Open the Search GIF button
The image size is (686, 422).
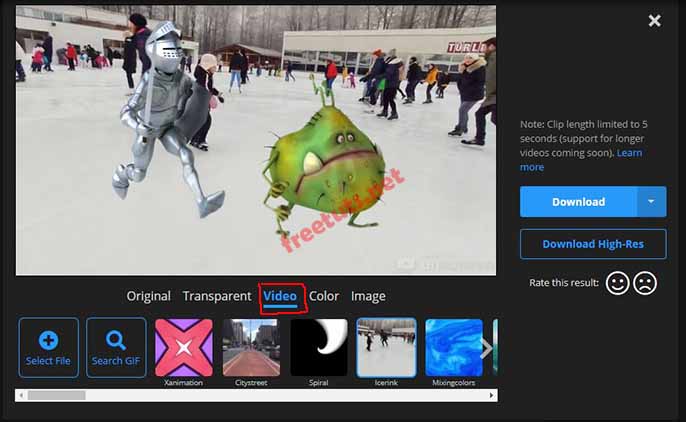click(x=116, y=348)
